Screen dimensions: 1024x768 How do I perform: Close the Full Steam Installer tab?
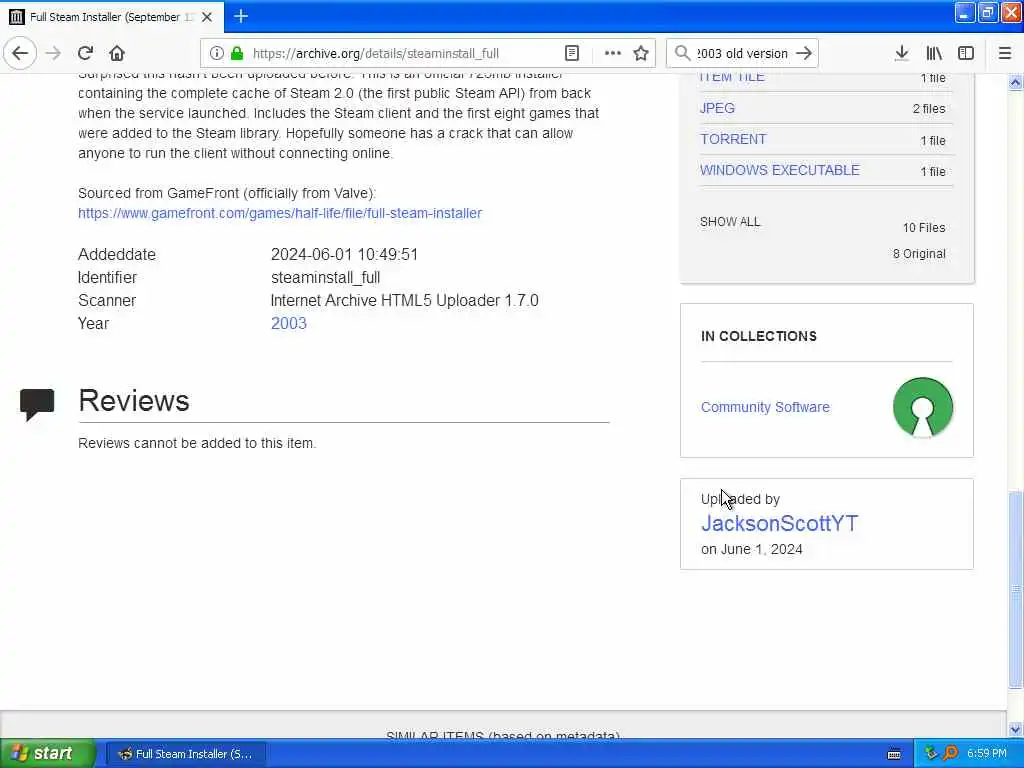(207, 17)
